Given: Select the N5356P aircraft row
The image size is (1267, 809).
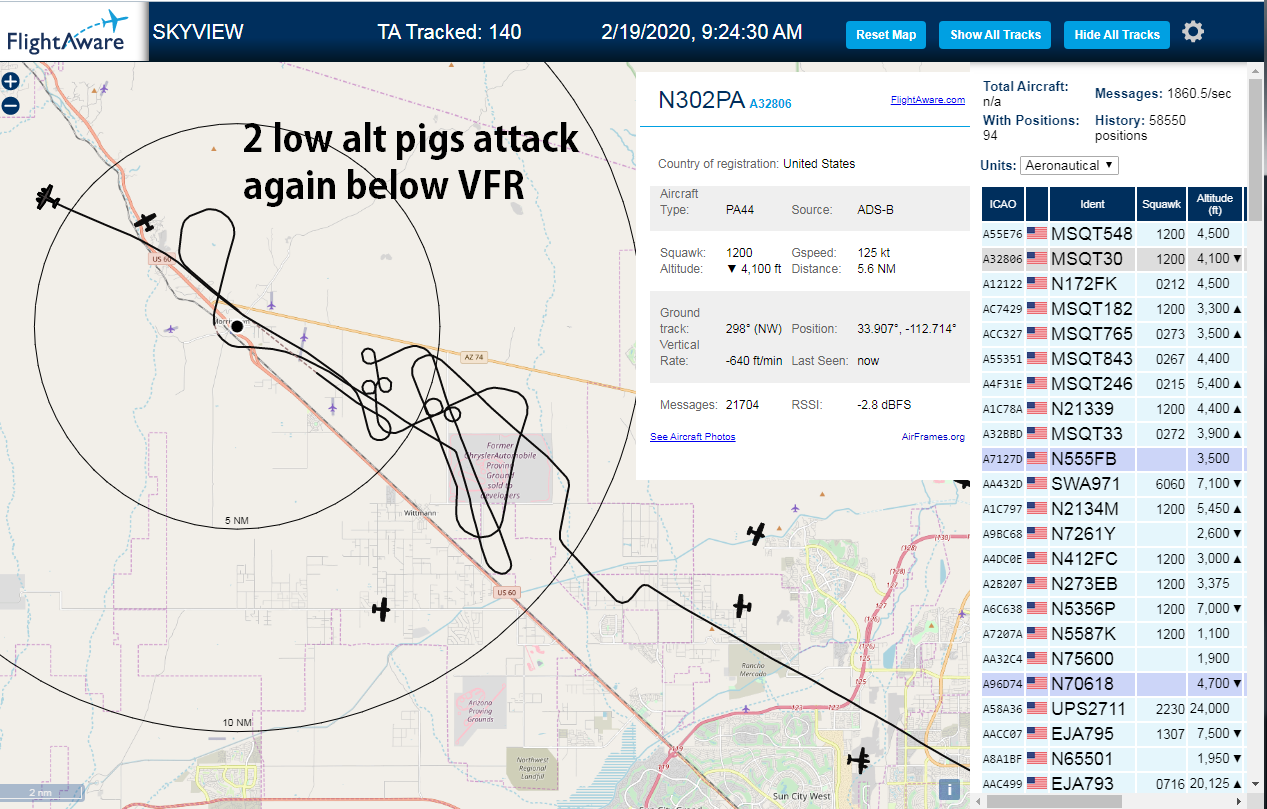Looking at the screenshot, I should click(1113, 609).
